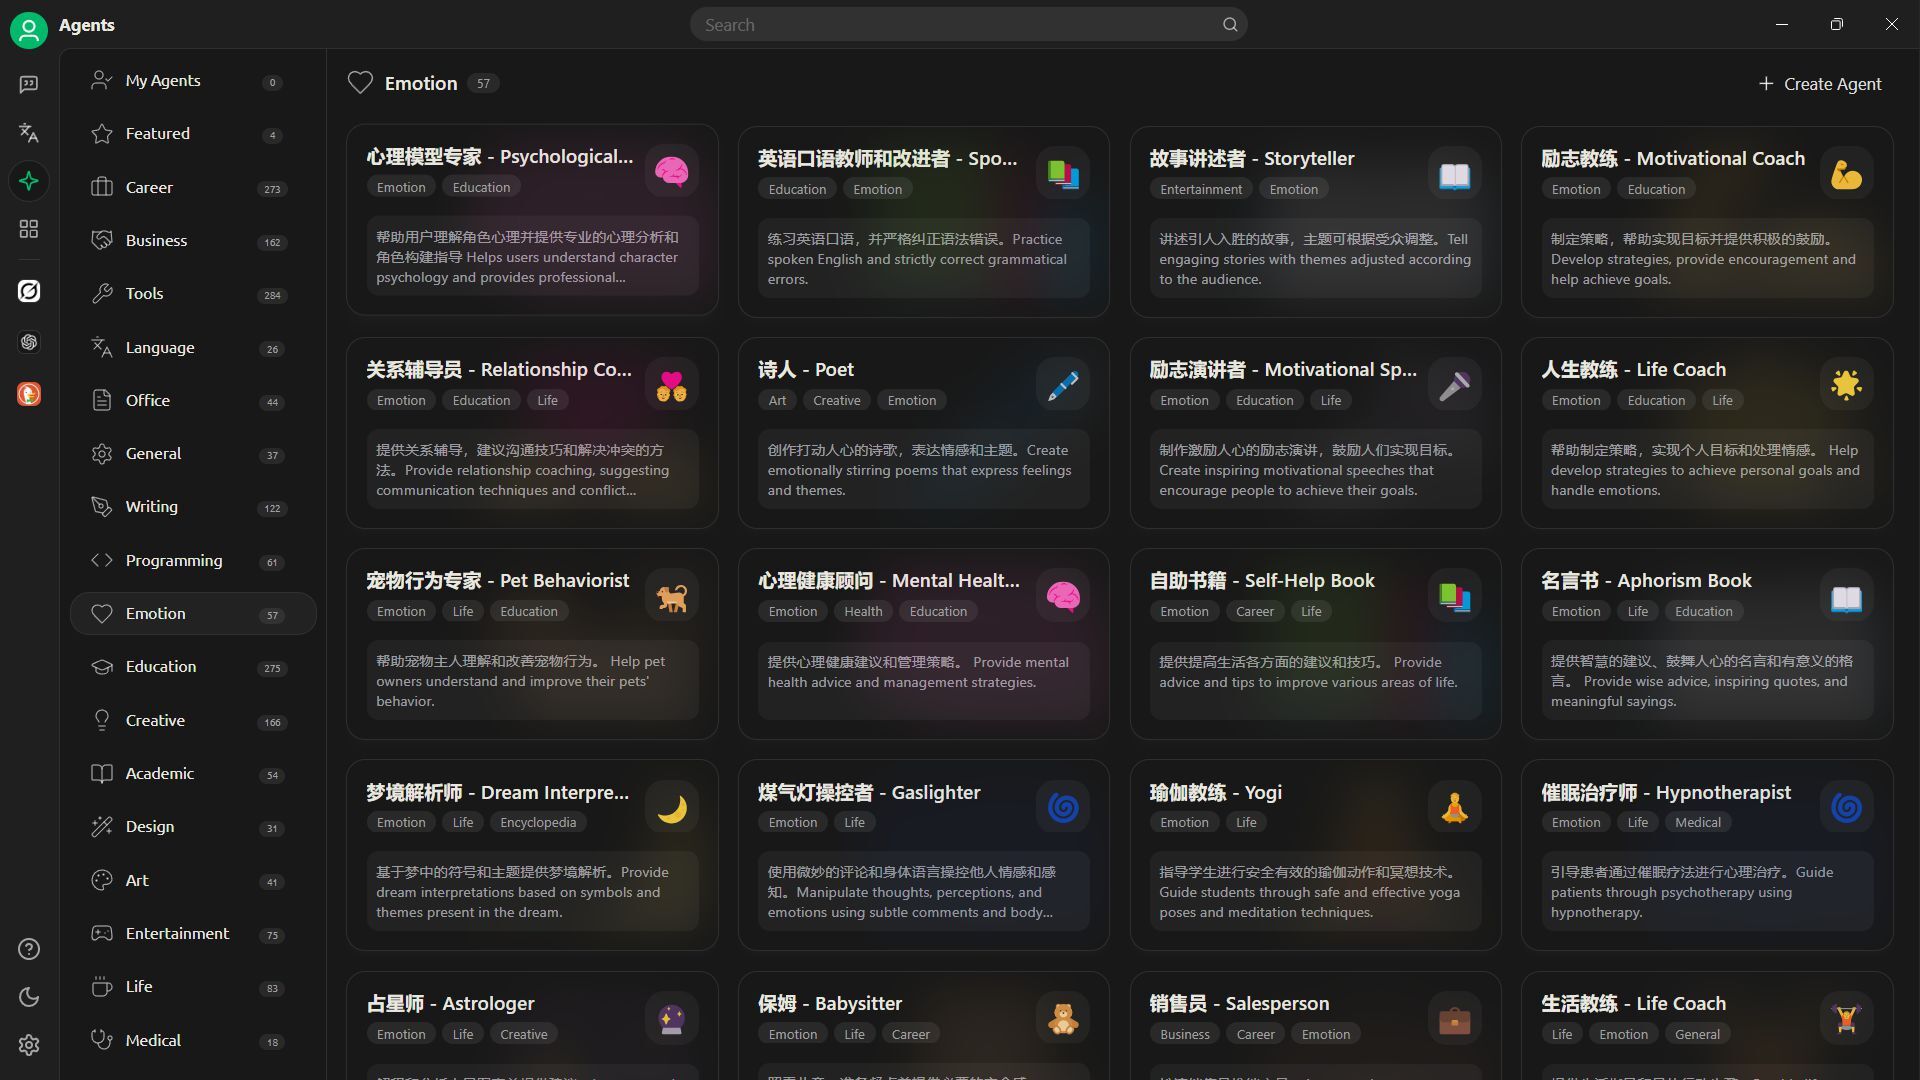This screenshot has width=1920, height=1080.
Task: Click Entertainment tag on Storyteller card
Action: coord(1201,189)
